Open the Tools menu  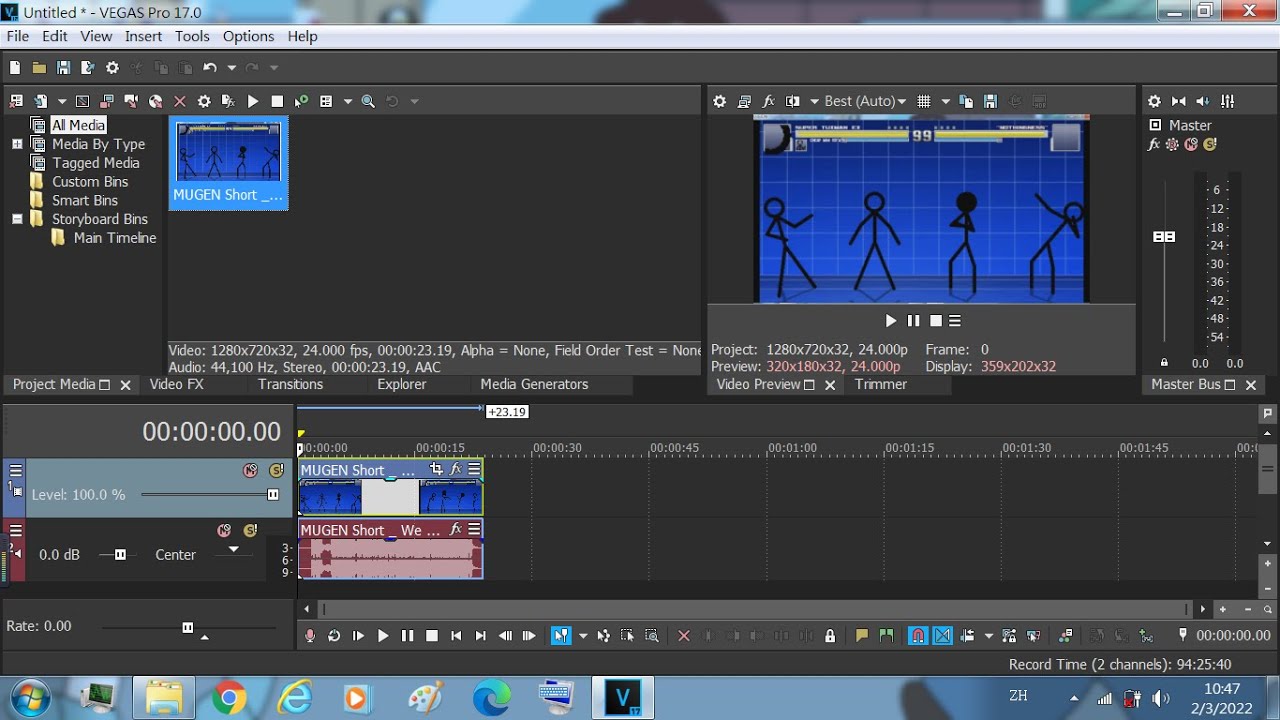click(x=192, y=36)
